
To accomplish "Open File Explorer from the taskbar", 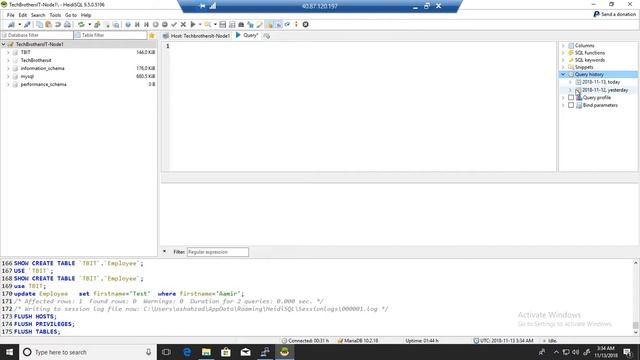I will pyautogui.click(x=206, y=352).
